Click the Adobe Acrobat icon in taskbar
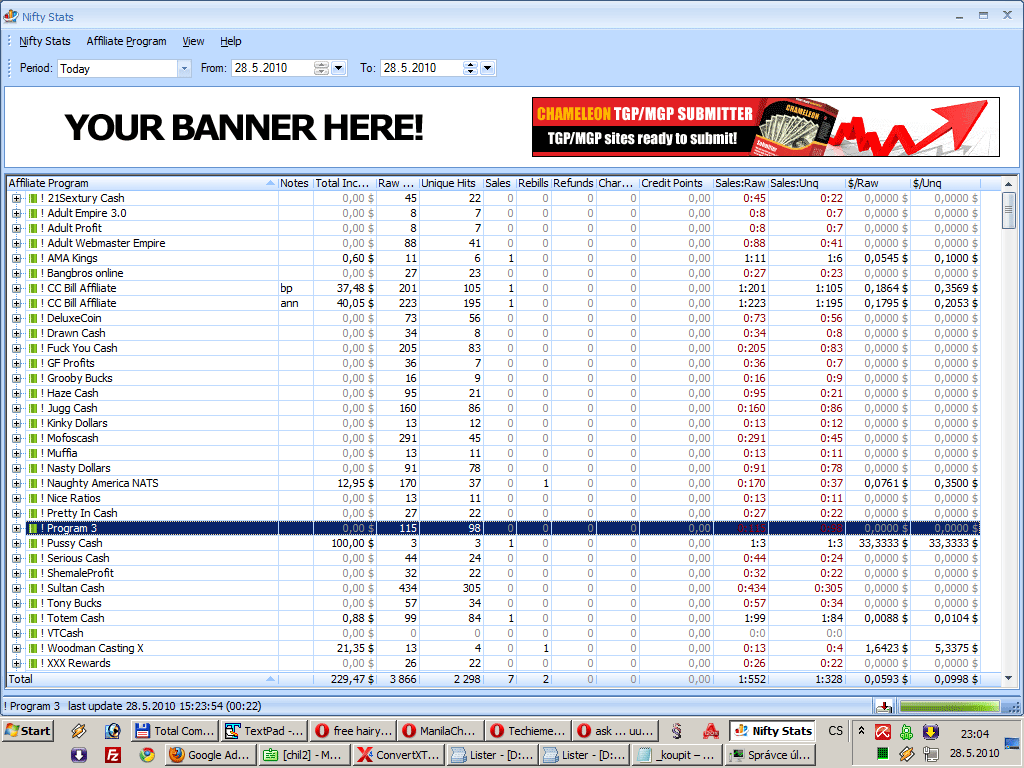This screenshot has height=768, width=1024. [711, 731]
